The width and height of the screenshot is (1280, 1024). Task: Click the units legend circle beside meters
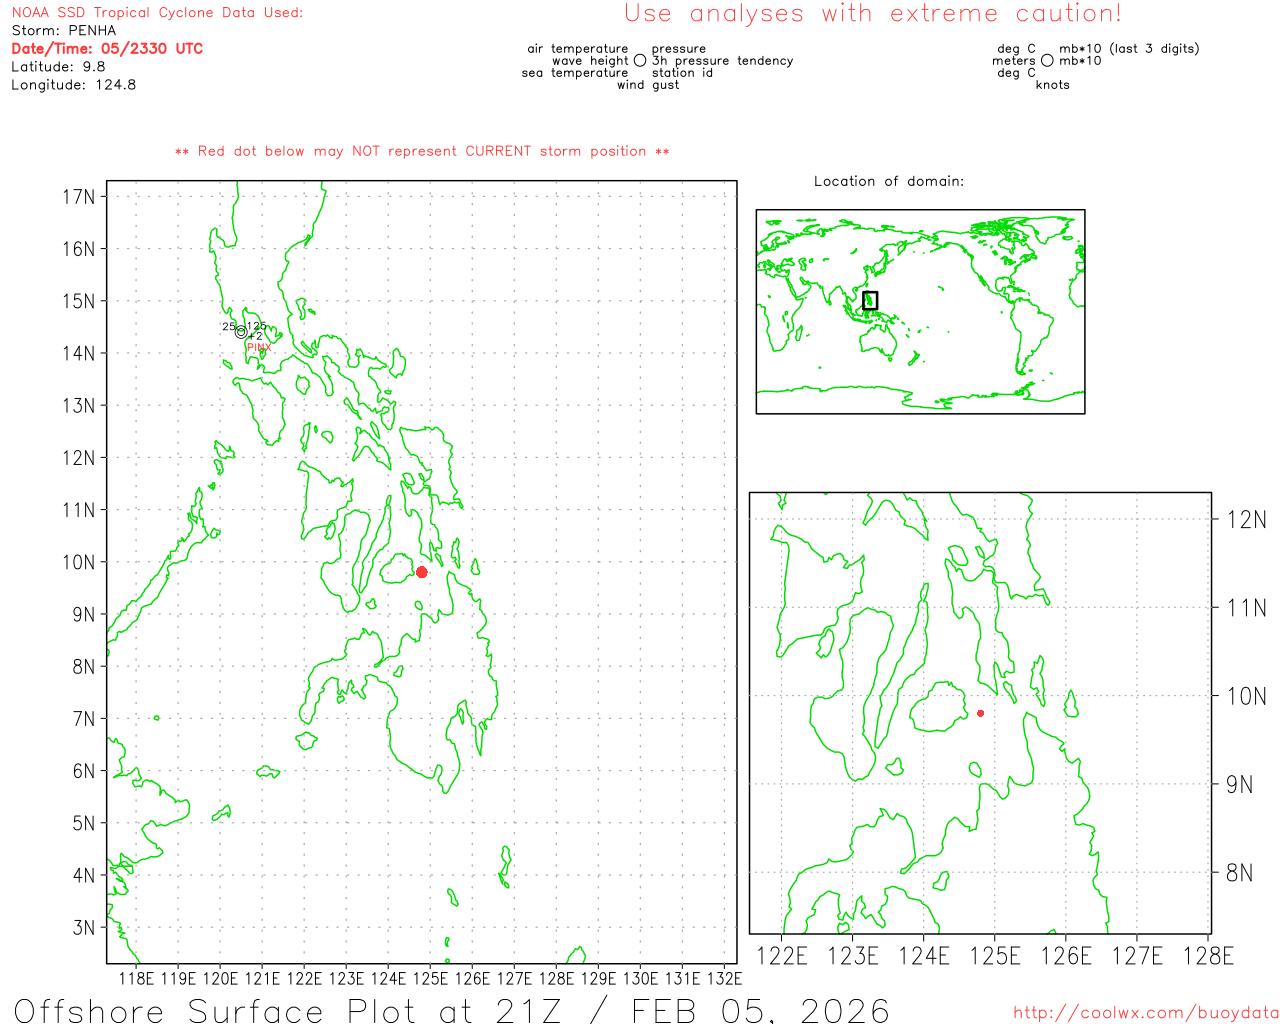pos(1047,61)
